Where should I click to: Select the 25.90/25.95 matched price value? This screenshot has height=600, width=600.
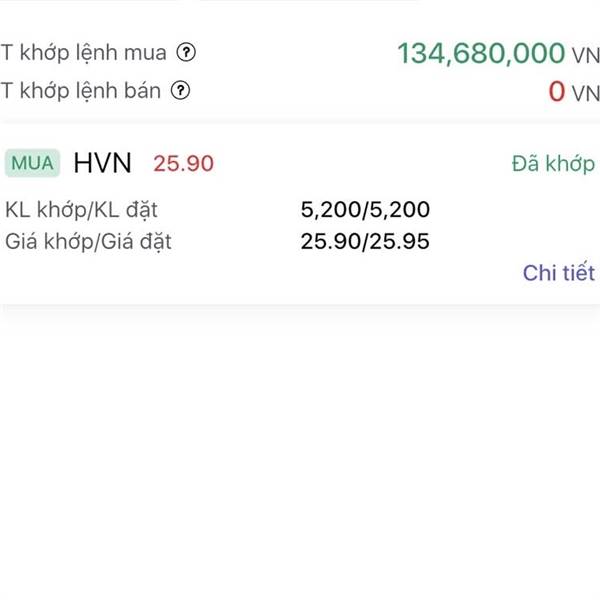[365, 241]
